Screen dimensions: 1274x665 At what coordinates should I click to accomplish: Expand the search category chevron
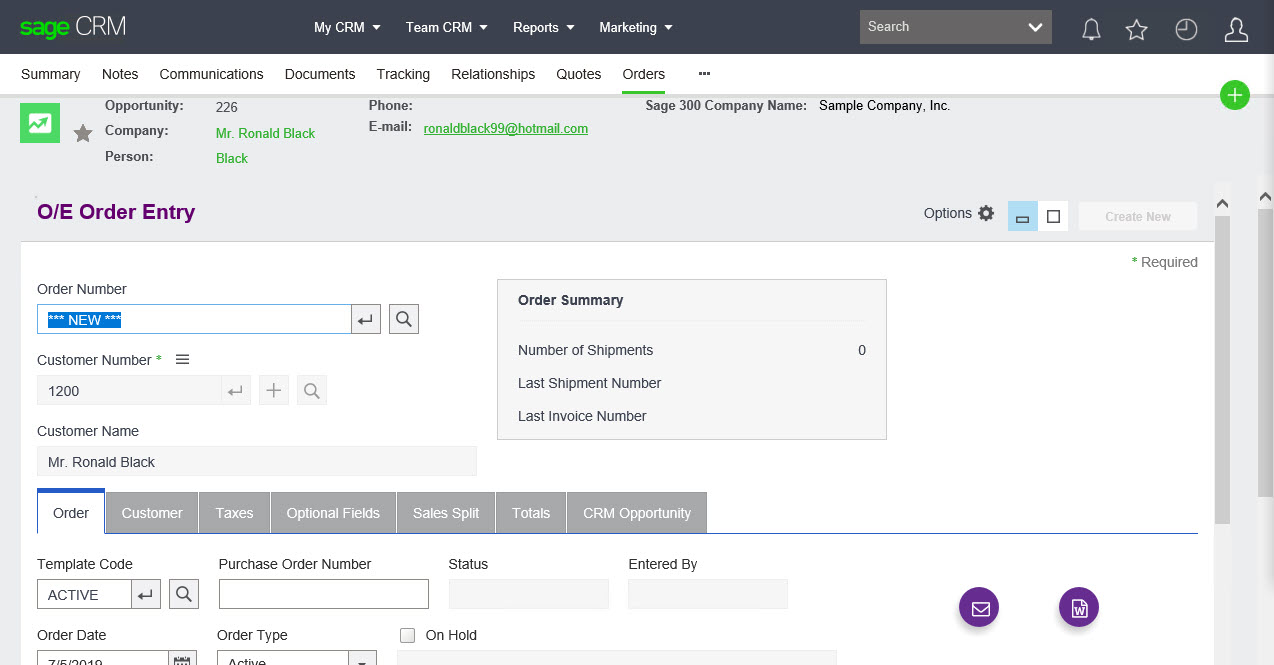coord(1035,26)
